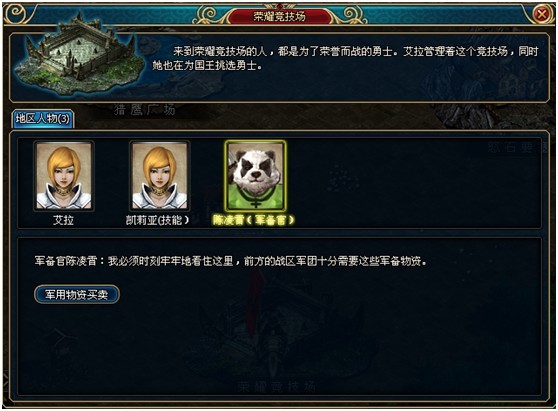Click the red 荣耀竞技场 title banner
This screenshot has width=558, height=411.
[x=279, y=16]
